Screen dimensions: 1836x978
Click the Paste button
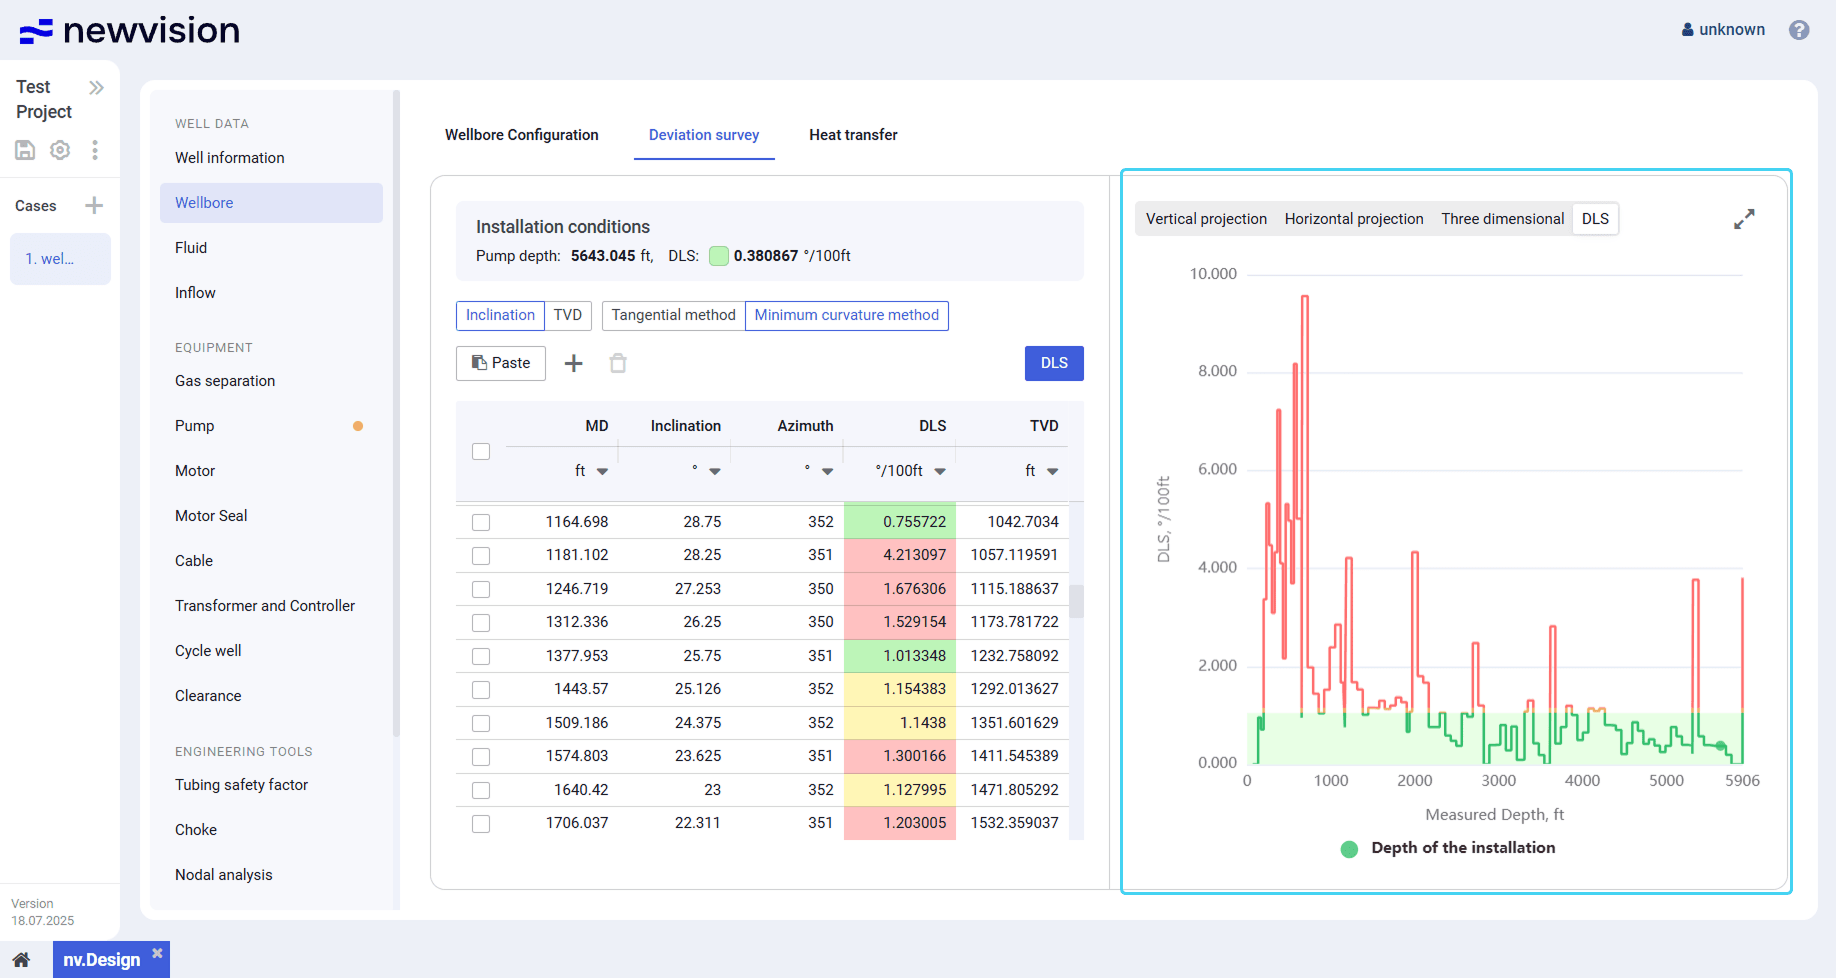tap(501, 363)
